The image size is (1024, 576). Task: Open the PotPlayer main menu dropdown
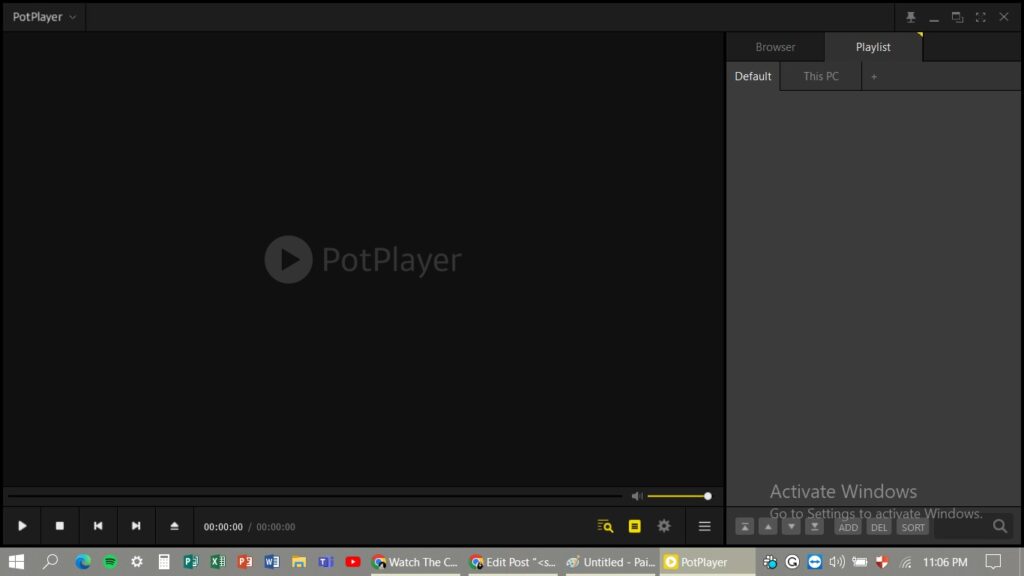(x=44, y=17)
